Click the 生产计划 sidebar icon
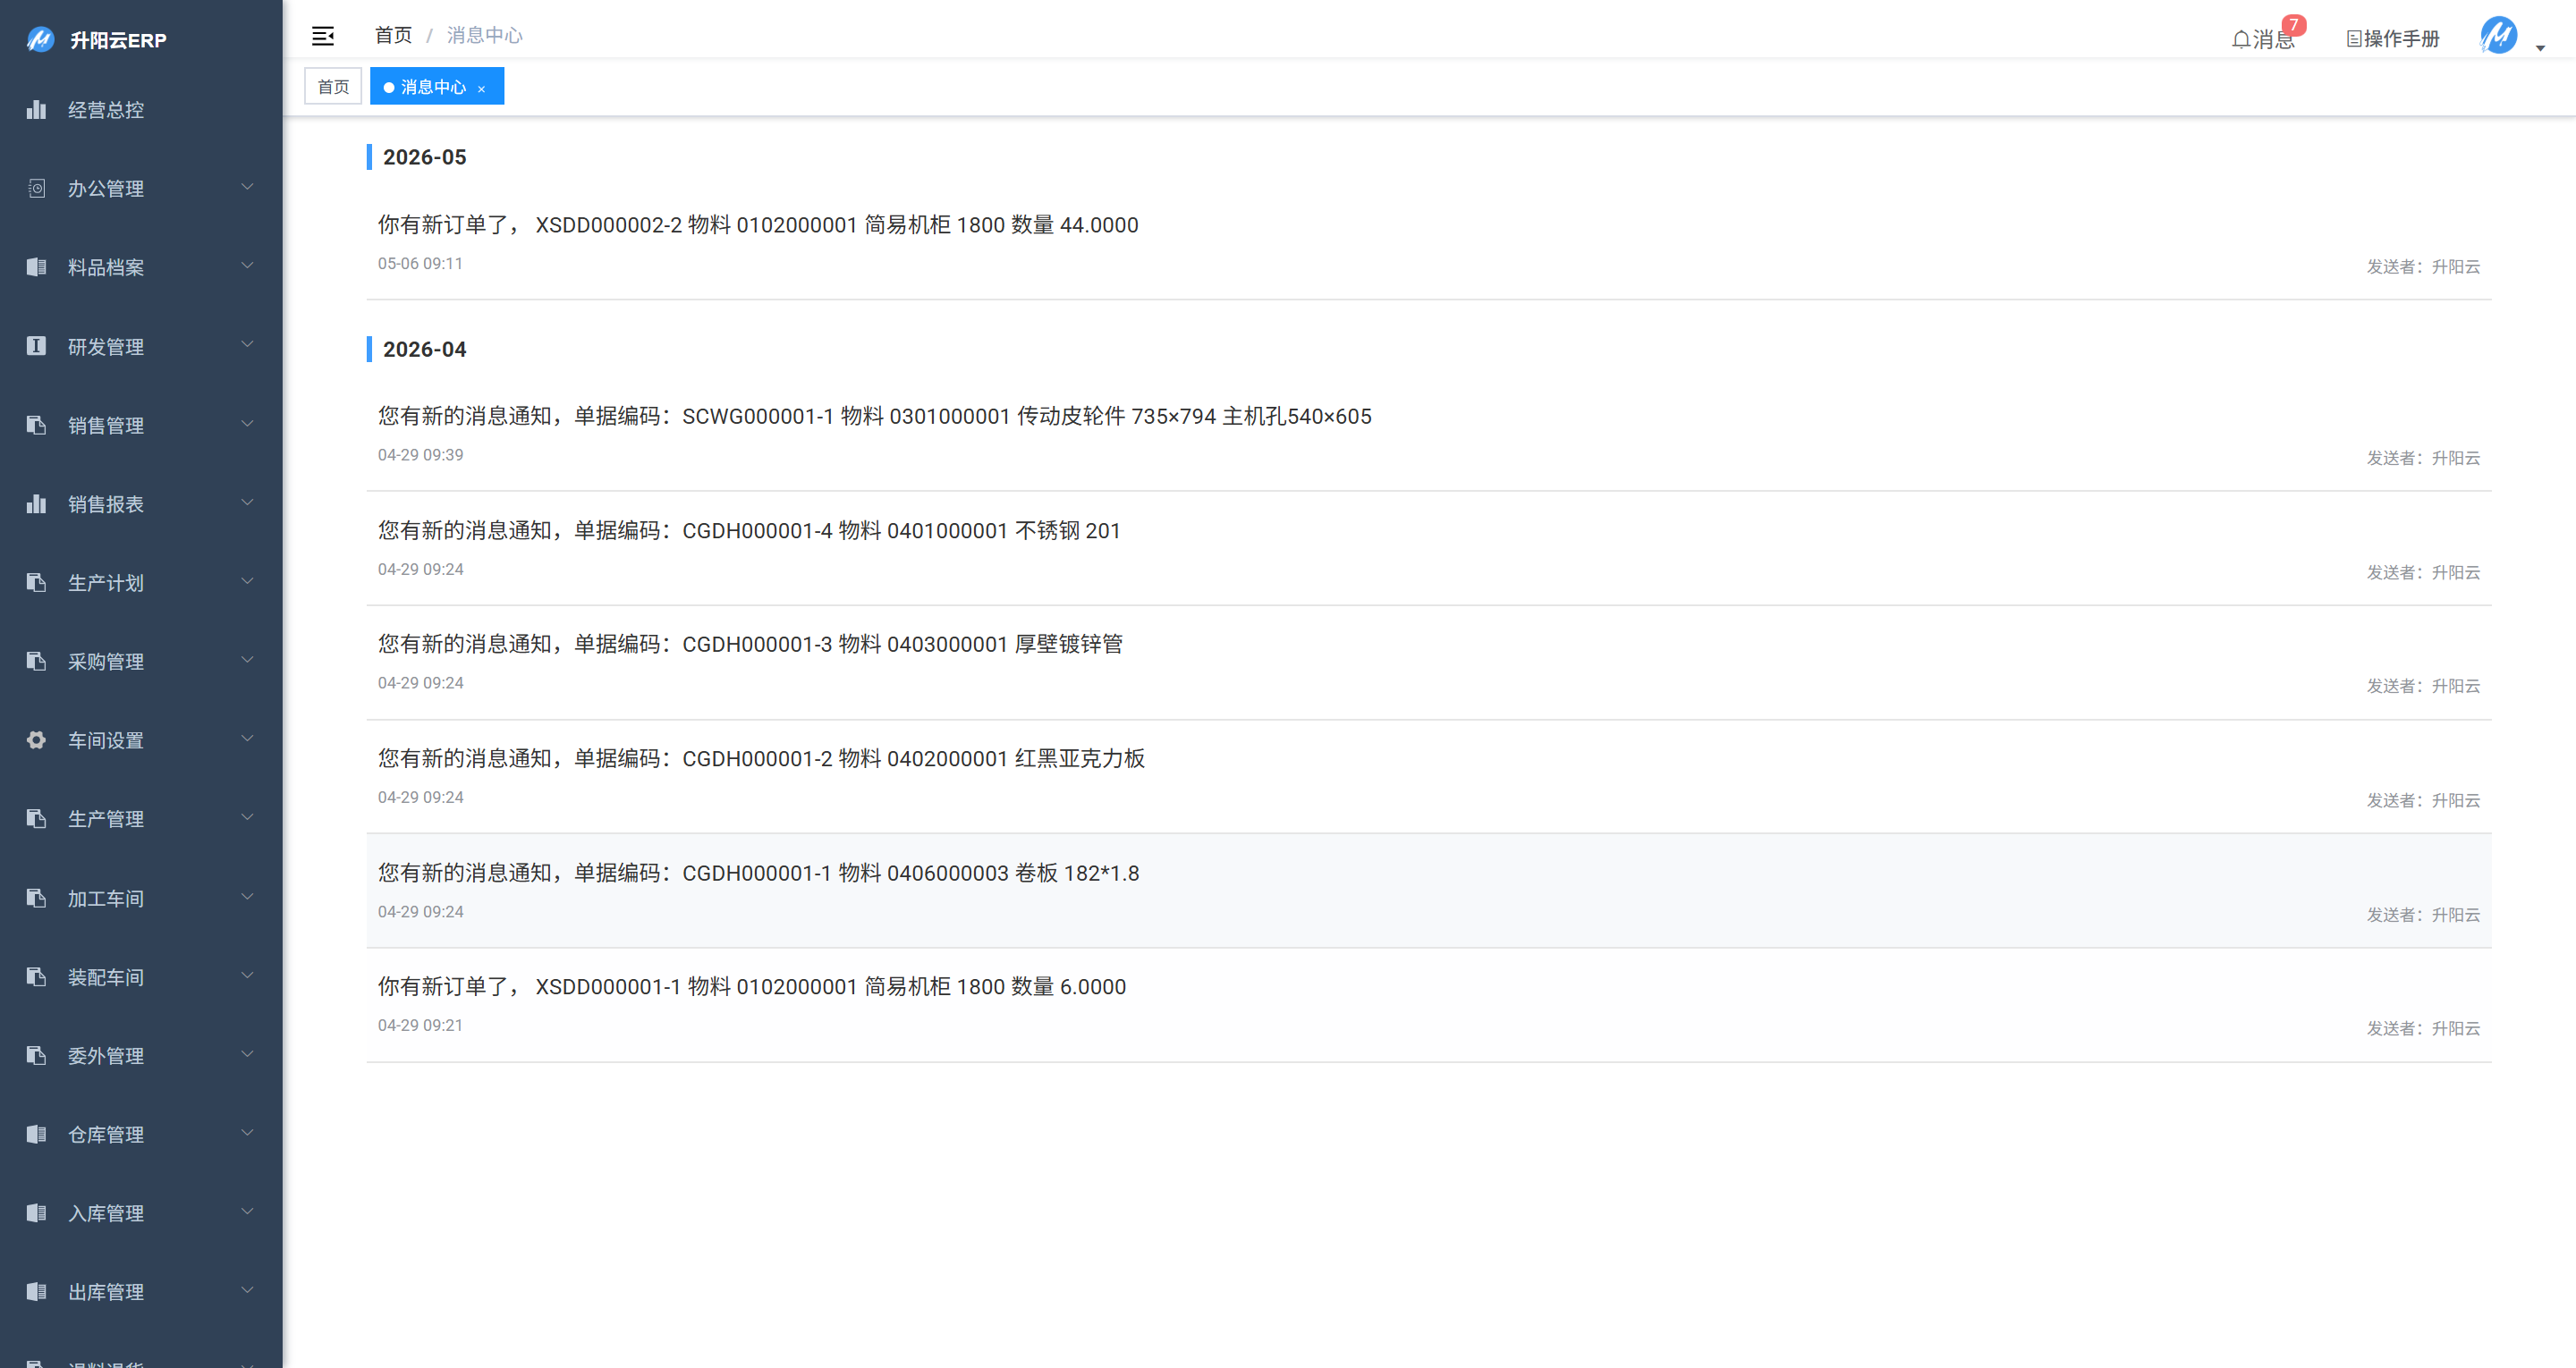2576x1368 pixels. pyautogui.click(x=36, y=582)
